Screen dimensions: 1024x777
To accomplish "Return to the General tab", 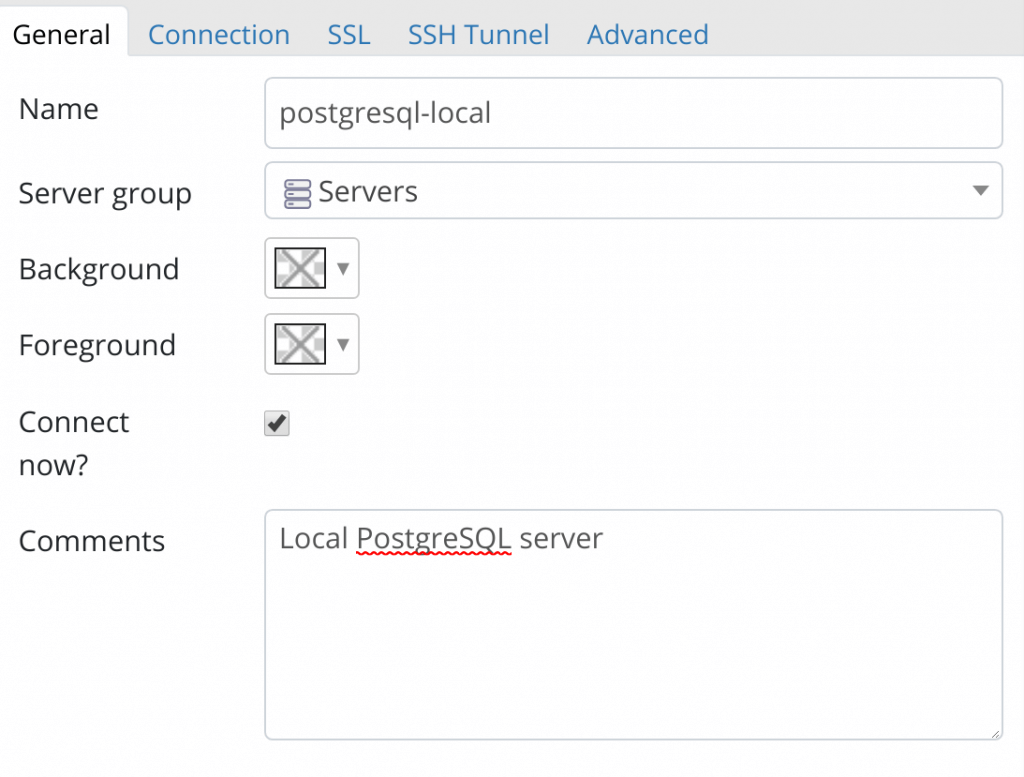I will (x=61, y=34).
